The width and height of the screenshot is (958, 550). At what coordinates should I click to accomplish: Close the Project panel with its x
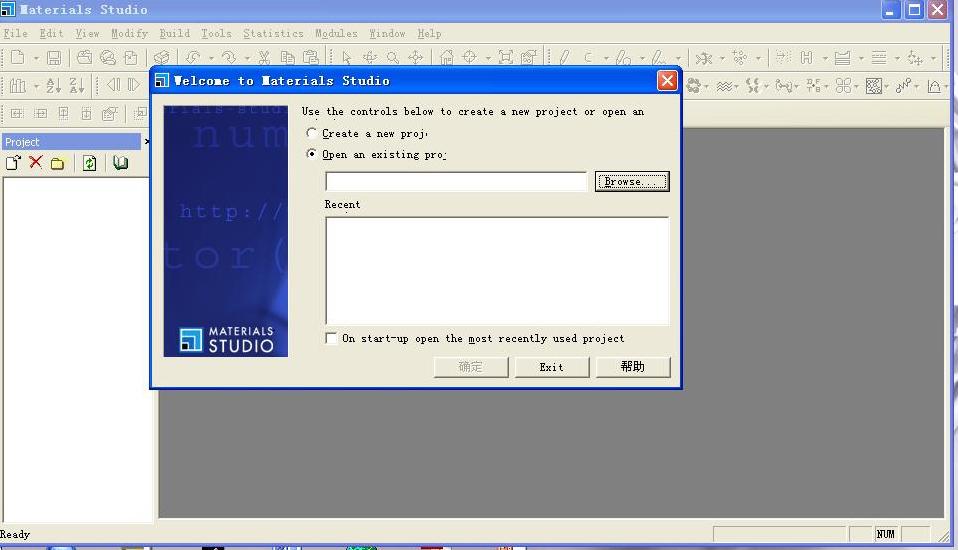[x=147, y=141]
